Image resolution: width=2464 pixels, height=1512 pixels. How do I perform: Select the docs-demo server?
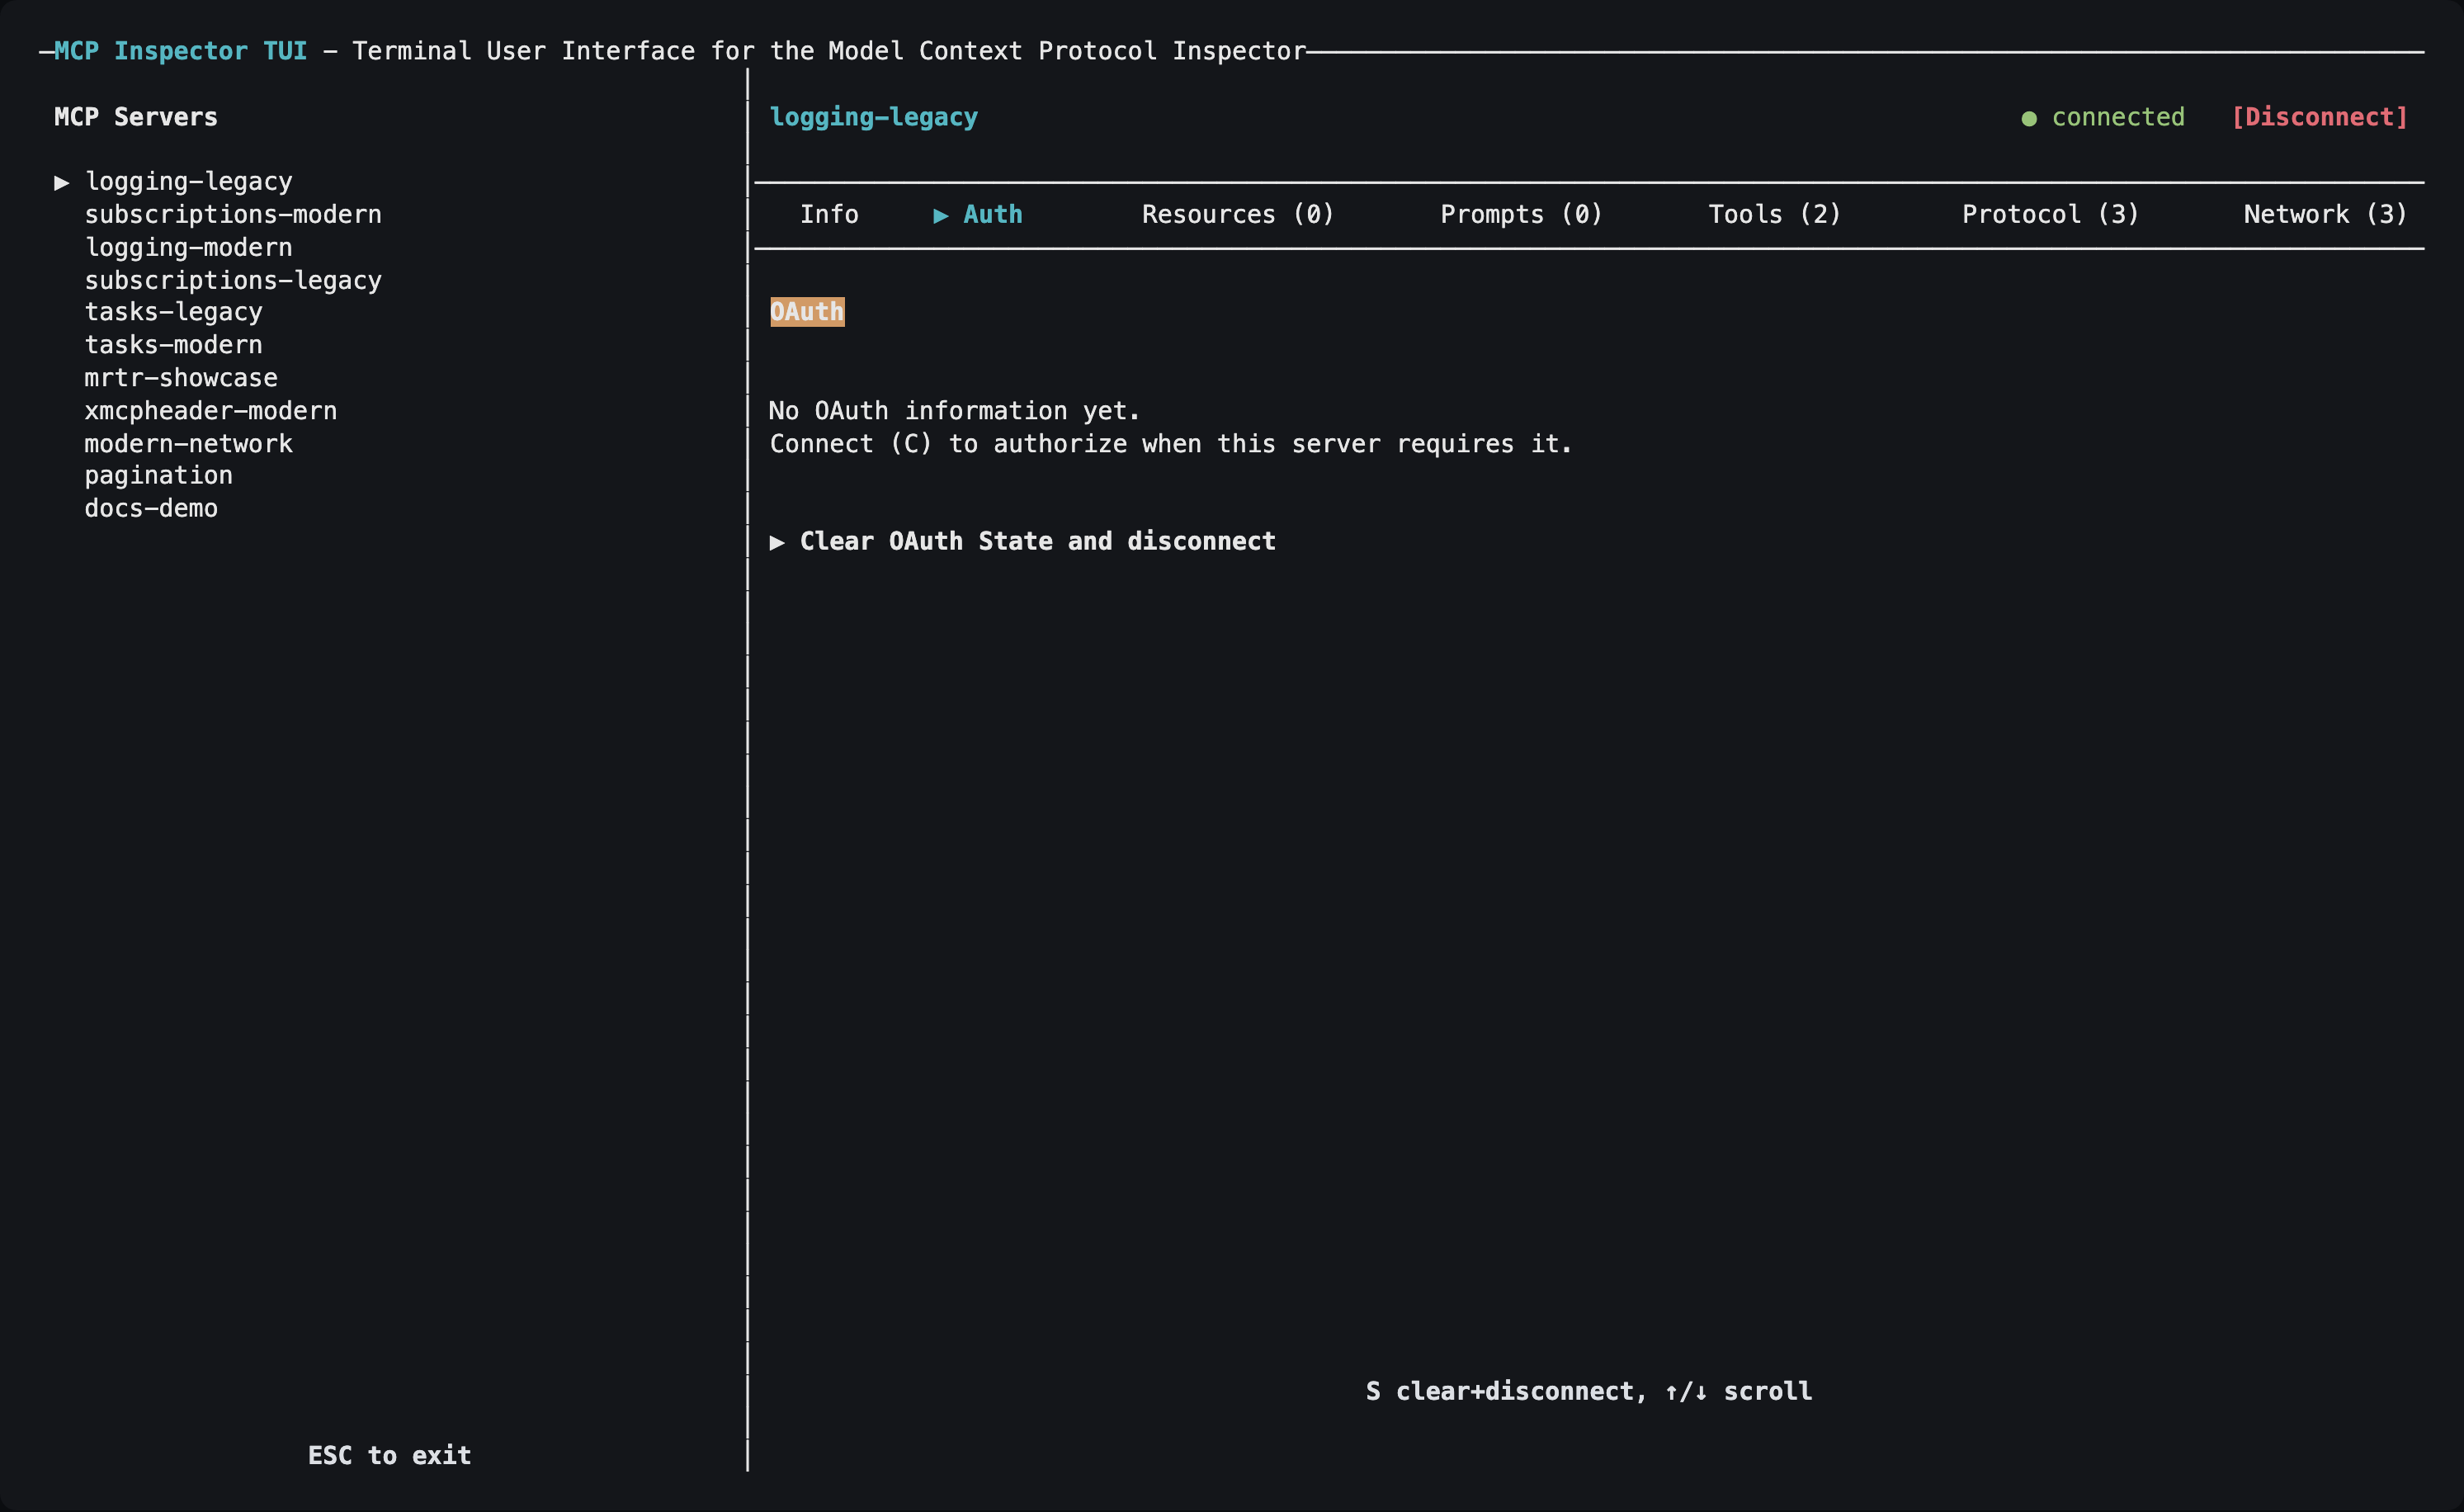click(151, 508)
